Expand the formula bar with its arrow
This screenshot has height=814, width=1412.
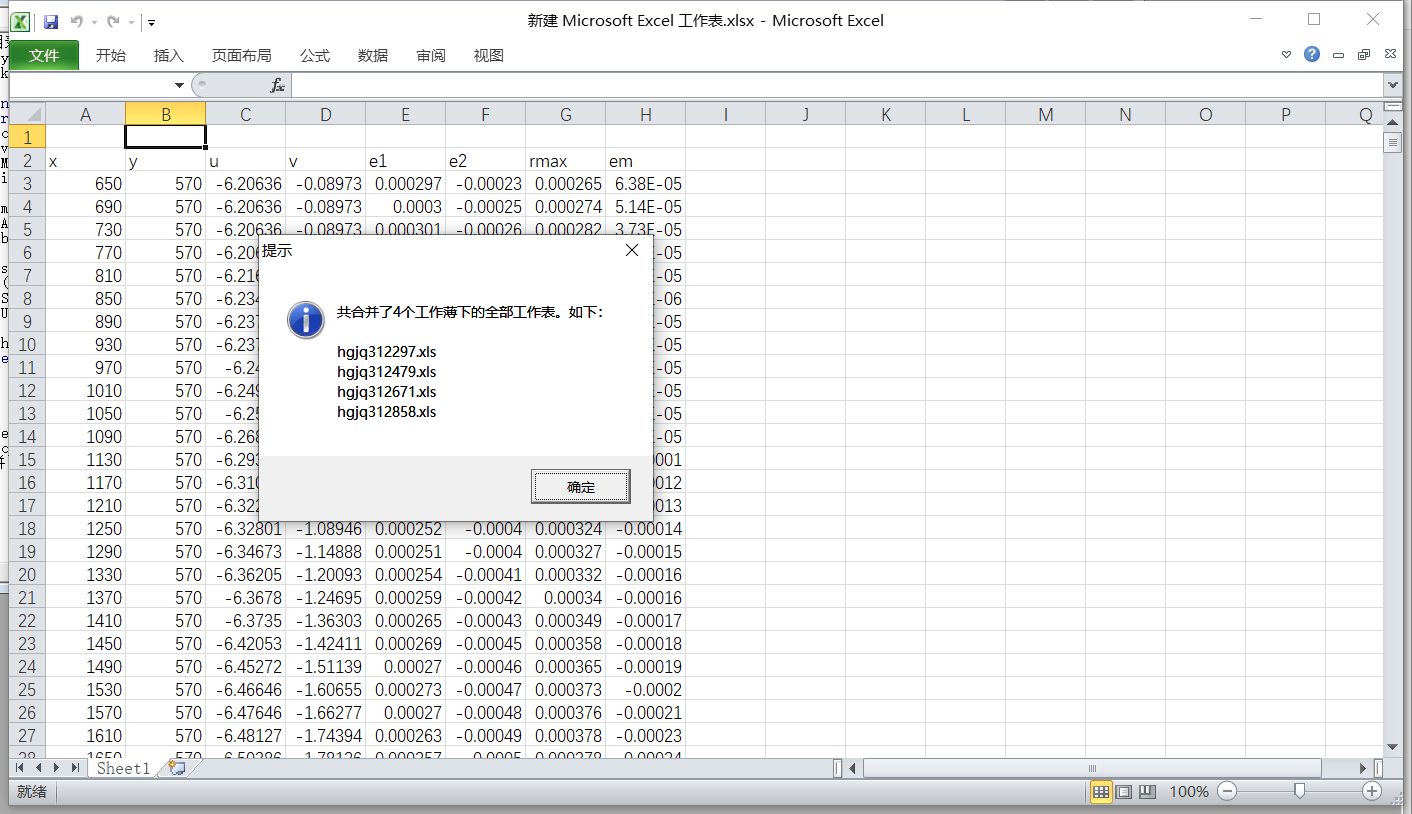click(1392, 86)
